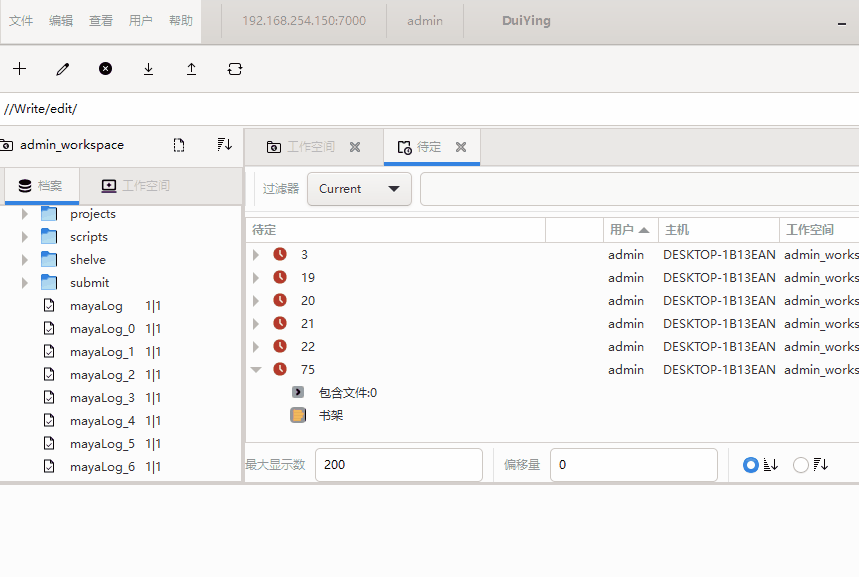
Task: Click the black circle cancel icon
Action: (105, 69)
